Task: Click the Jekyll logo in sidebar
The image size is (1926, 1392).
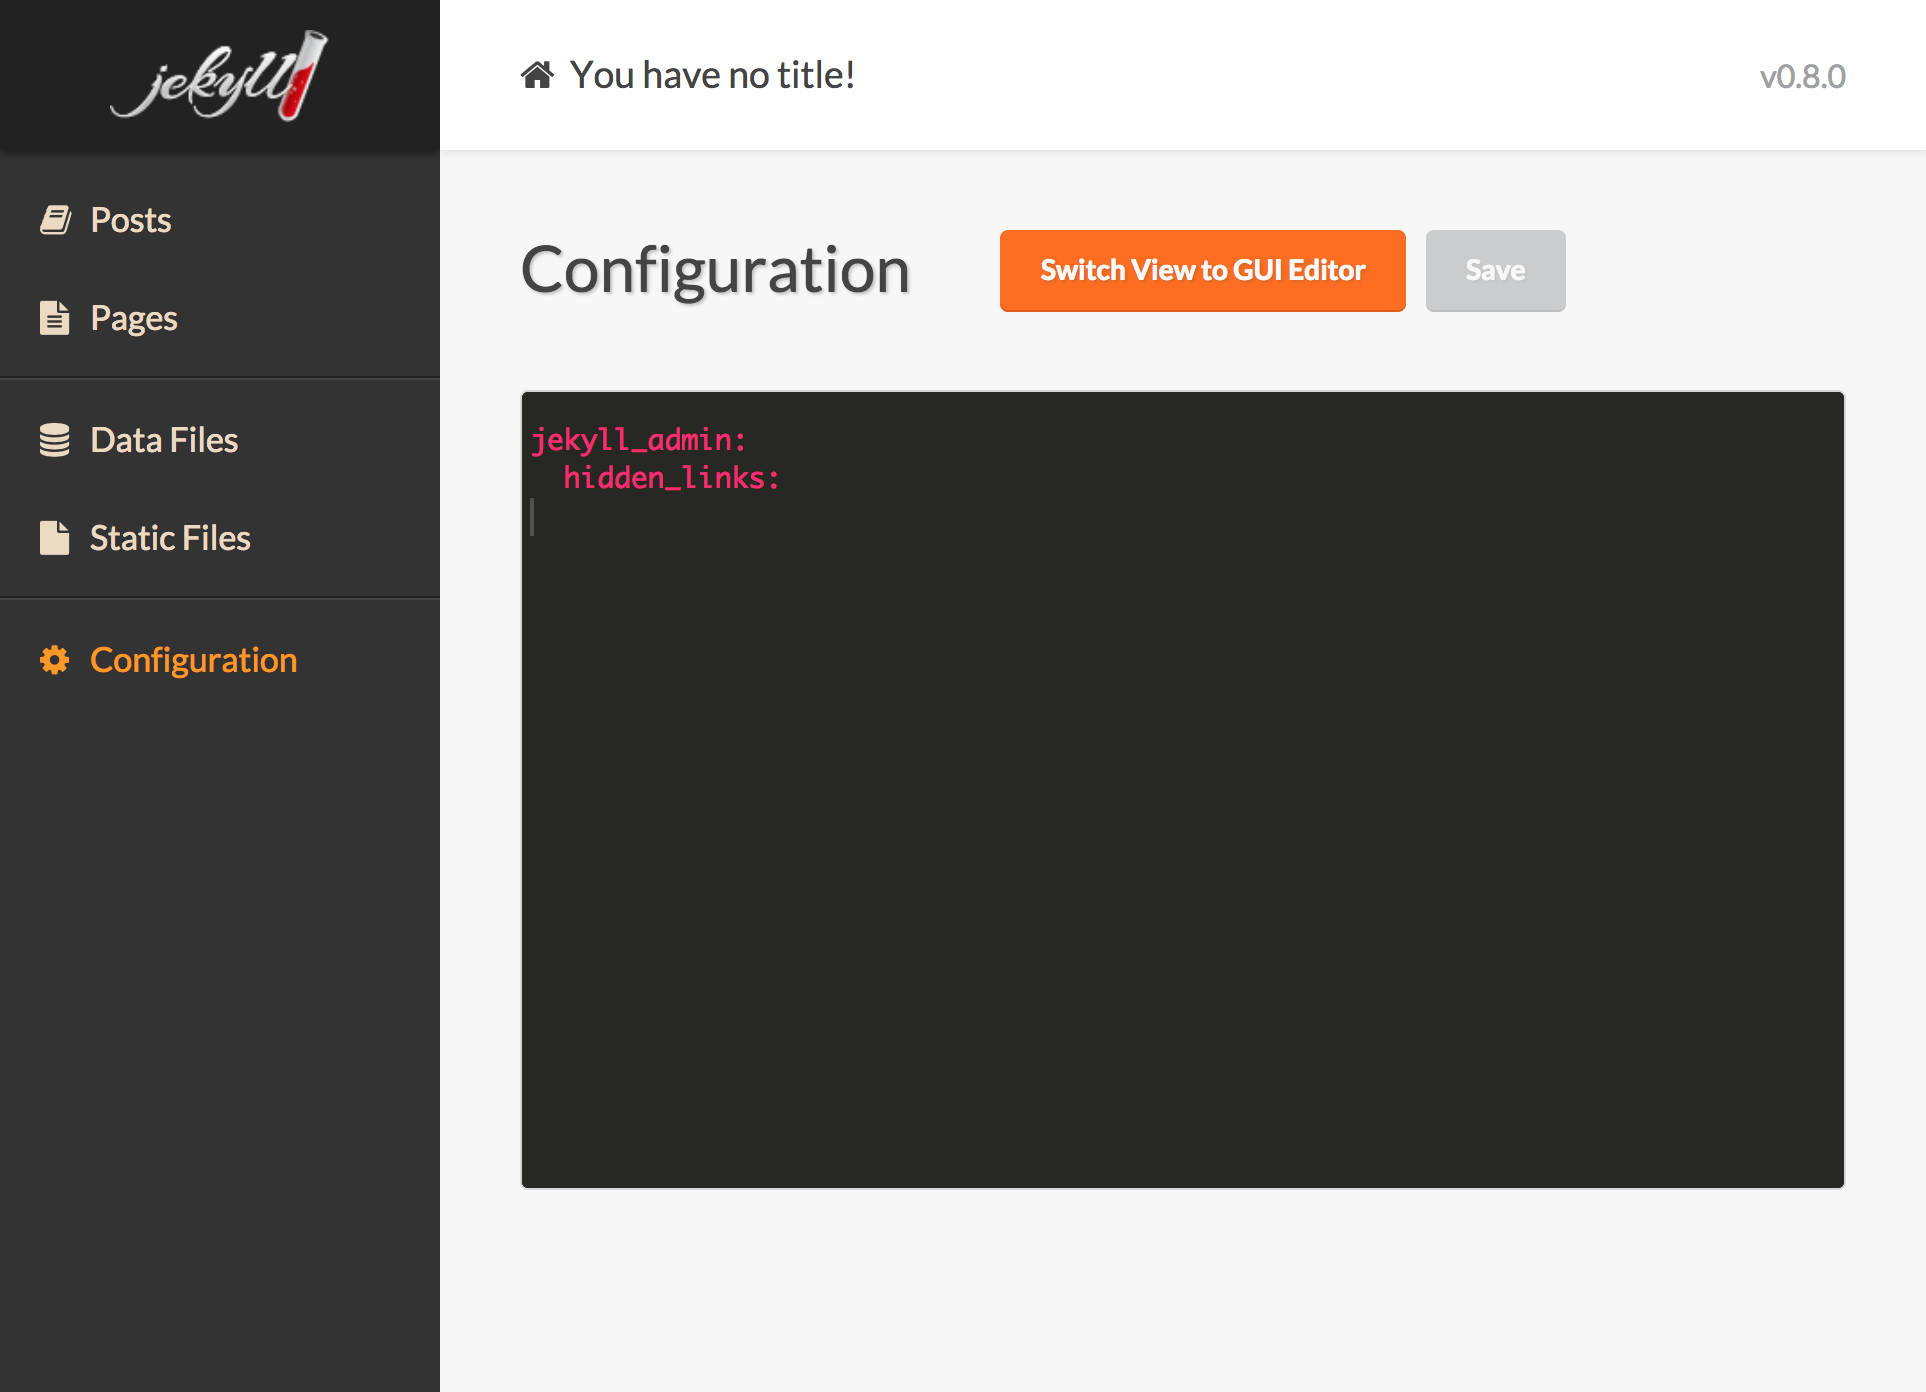Action: (x=219, y=76)
